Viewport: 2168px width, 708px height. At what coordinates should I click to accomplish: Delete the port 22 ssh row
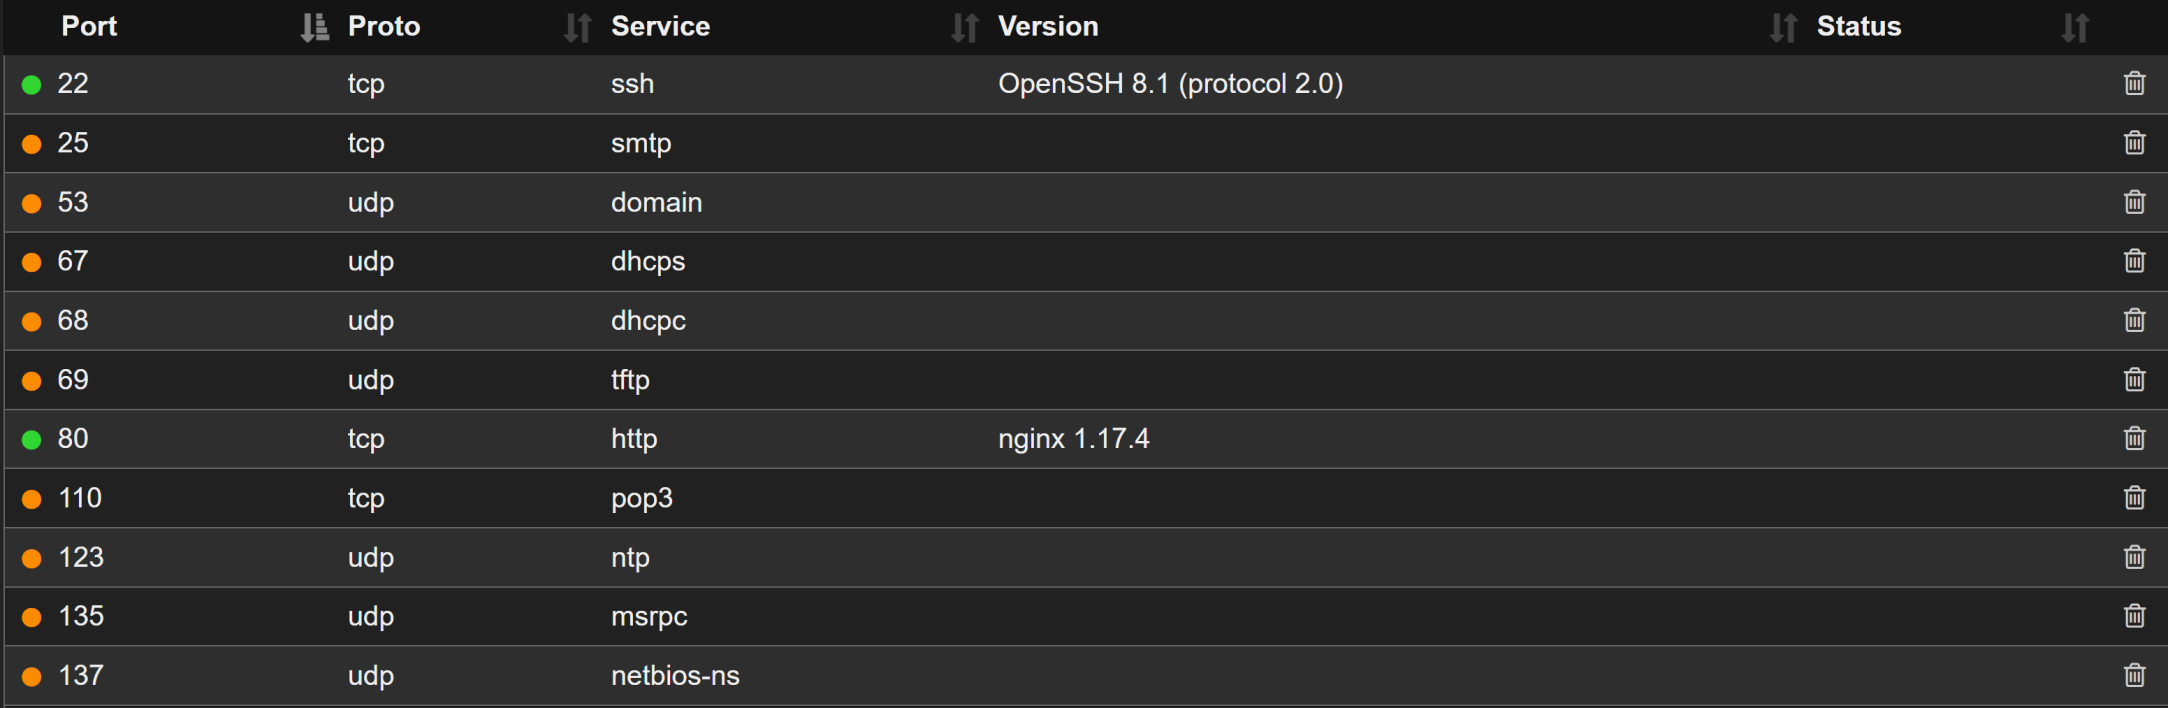tap(2134, 84)
